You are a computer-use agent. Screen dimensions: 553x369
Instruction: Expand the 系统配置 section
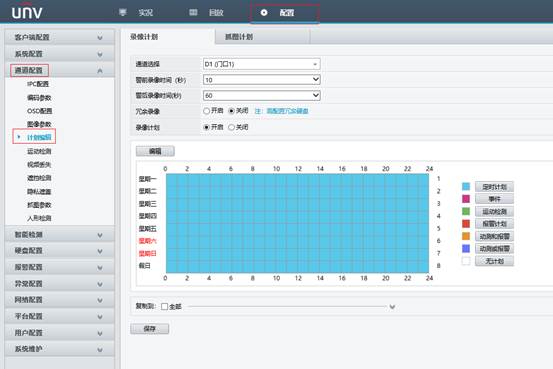point(60,54)
